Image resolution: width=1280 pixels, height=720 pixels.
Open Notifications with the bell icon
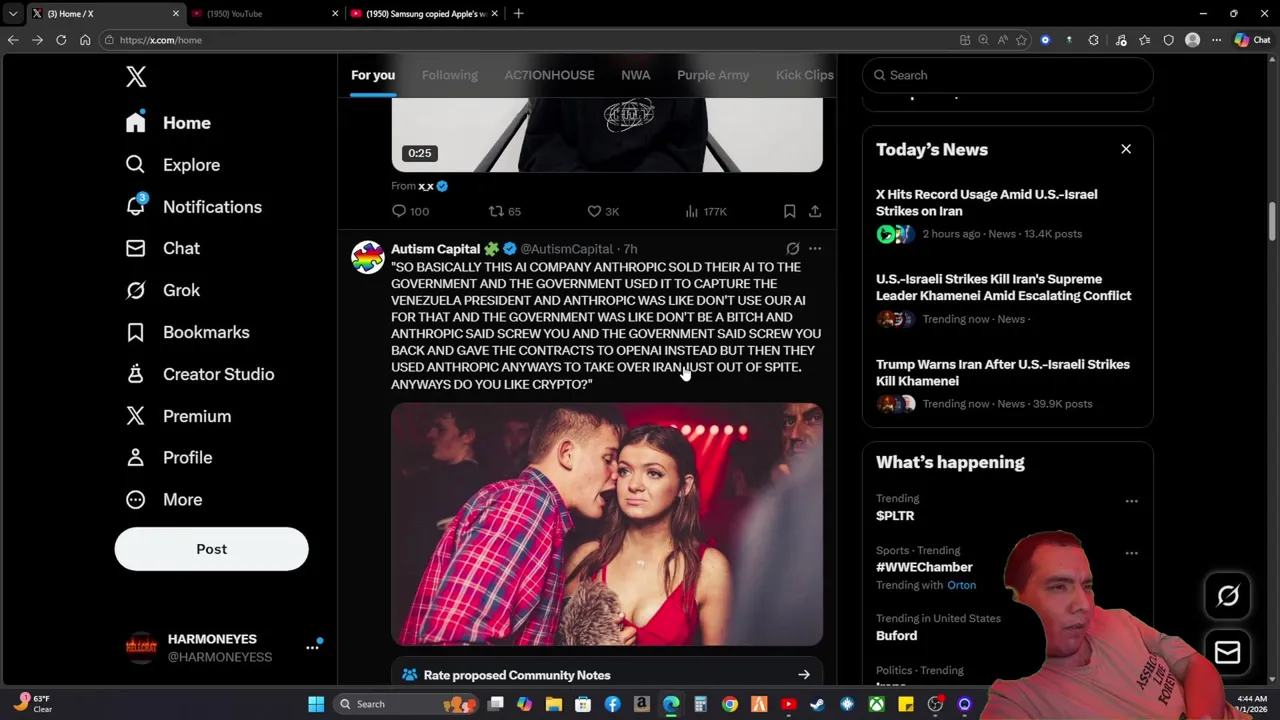tap(193, 207)
